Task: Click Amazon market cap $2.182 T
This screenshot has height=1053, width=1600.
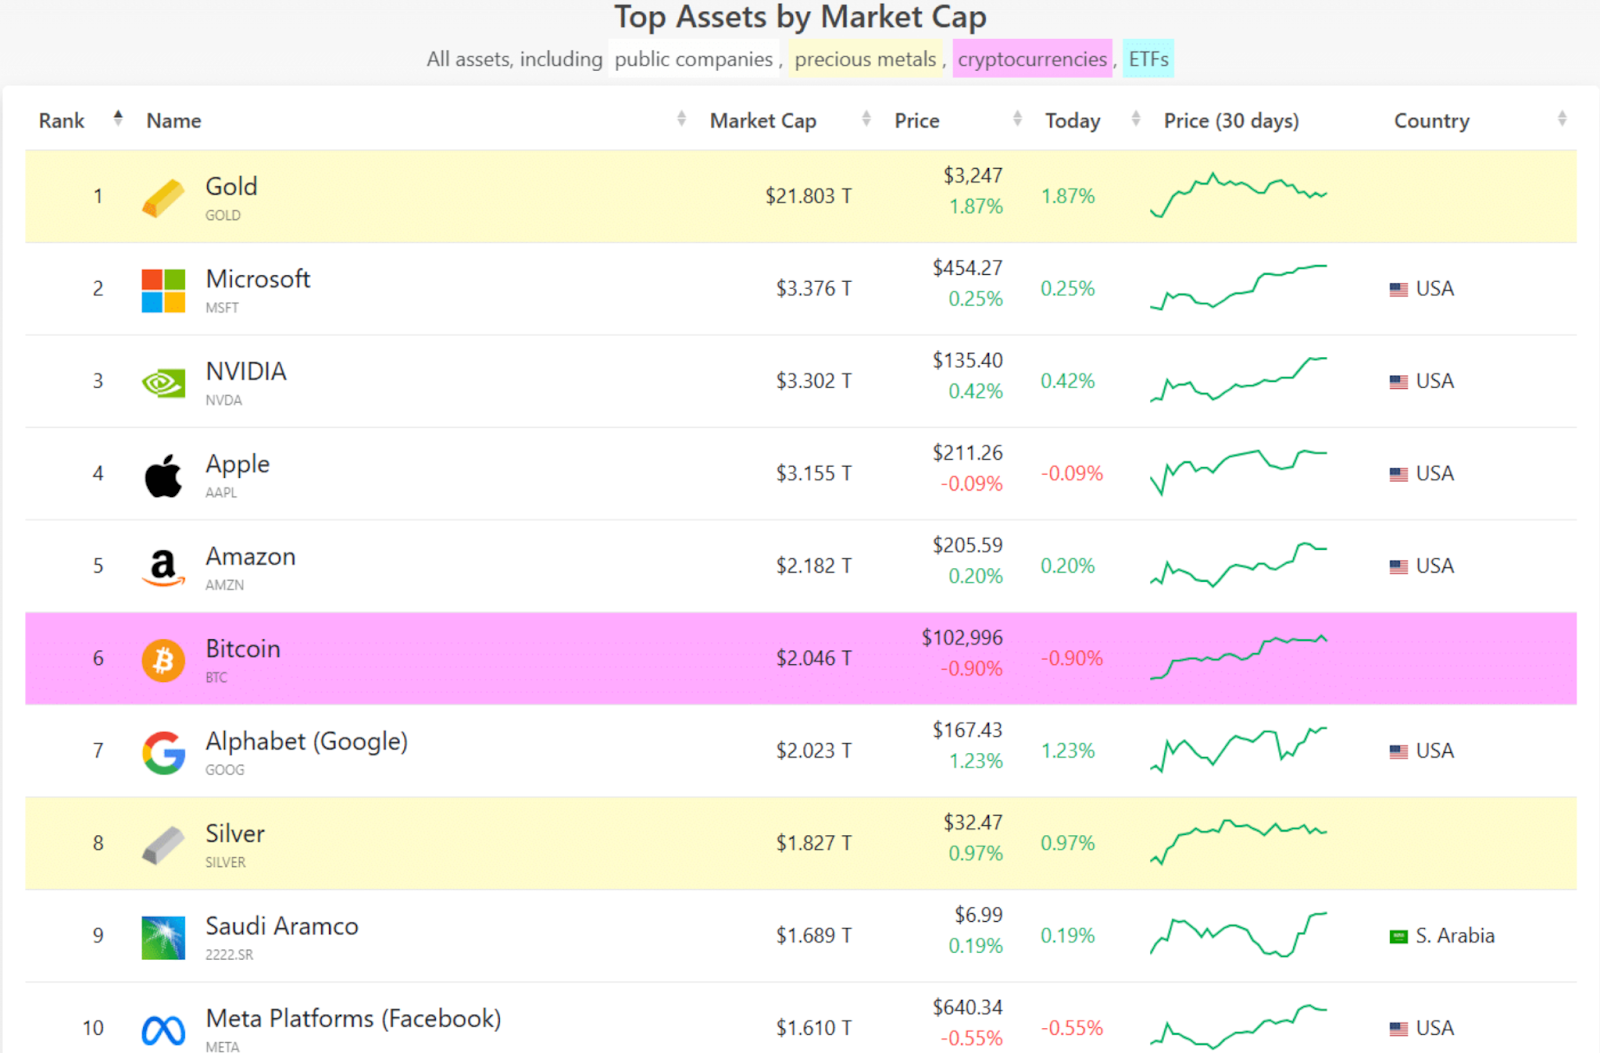Action: tap(814, 566)
